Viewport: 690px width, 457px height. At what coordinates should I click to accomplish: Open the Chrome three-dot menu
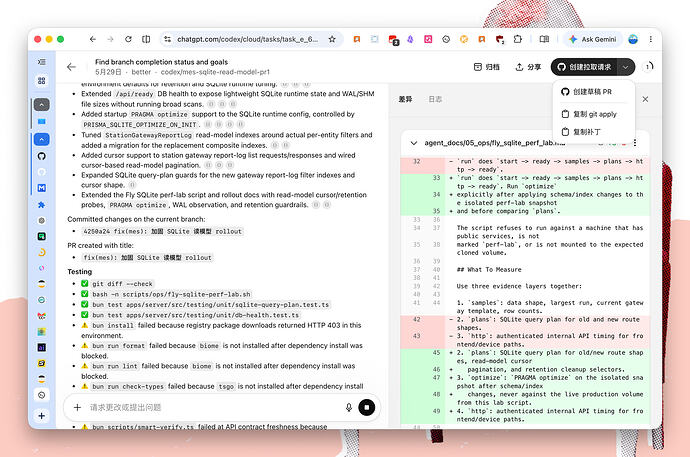click(x=651, y=39)
